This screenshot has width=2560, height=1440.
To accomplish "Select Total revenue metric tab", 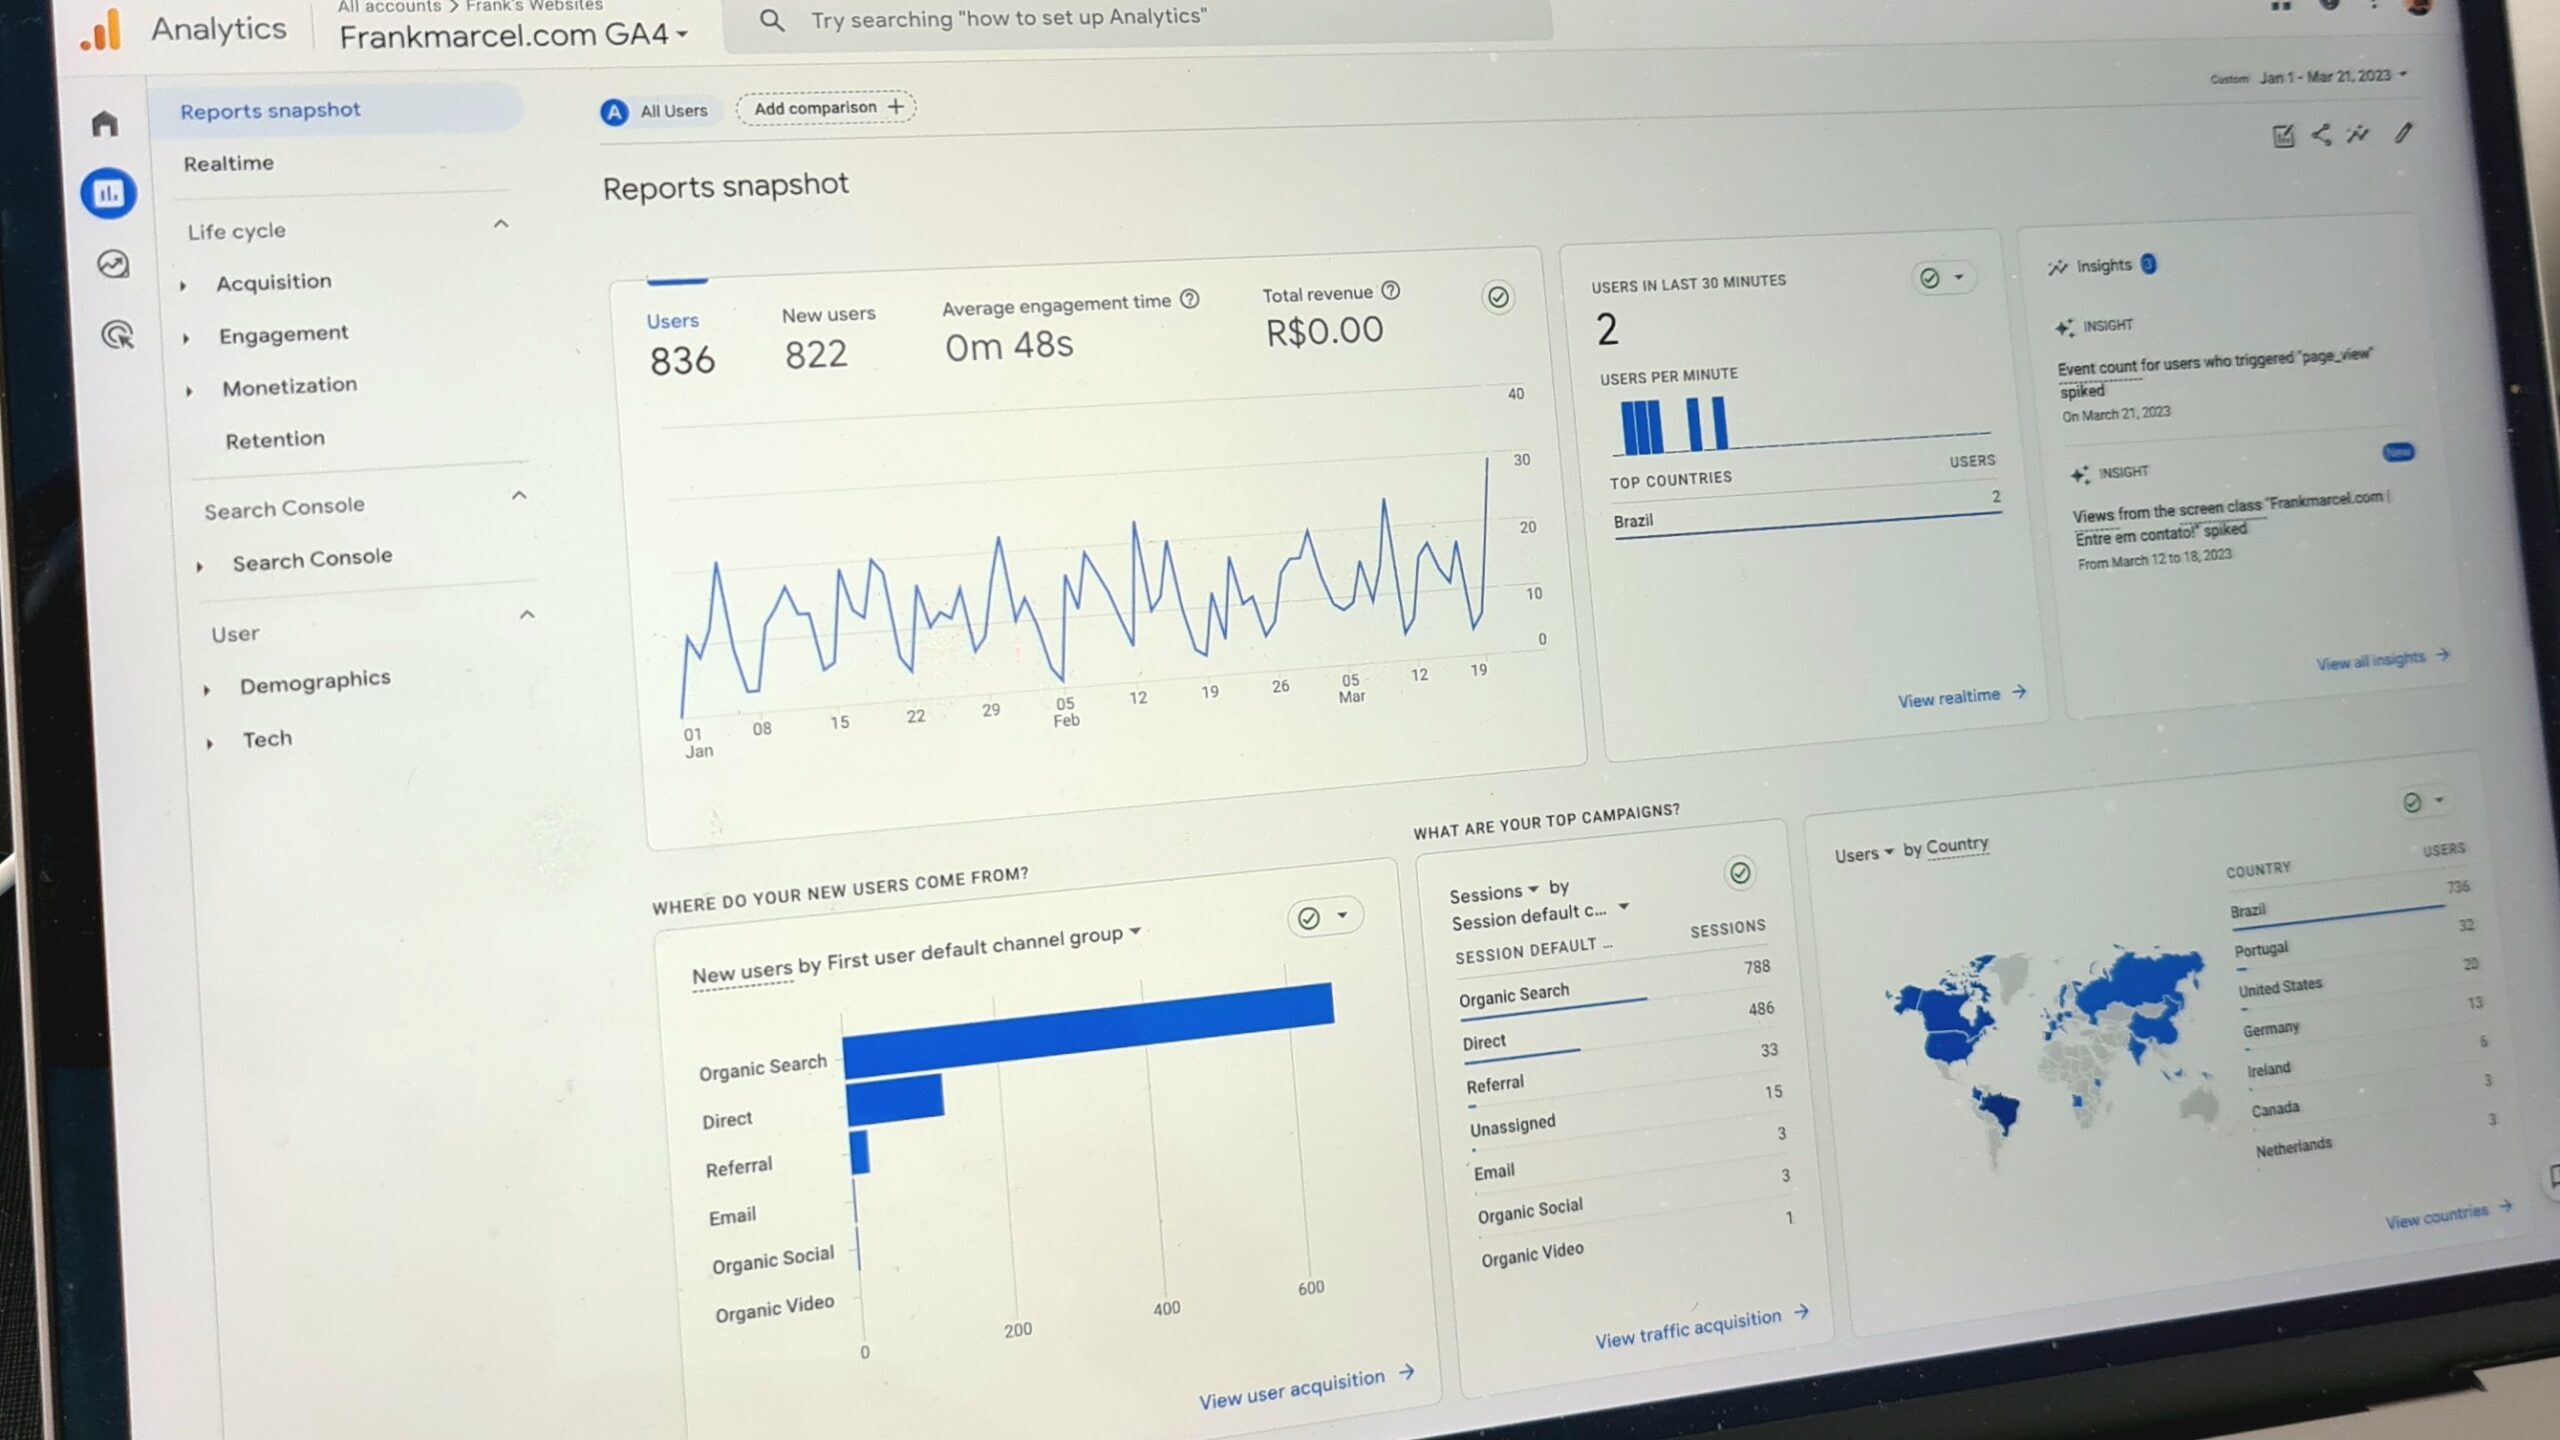I will (x=1330, y=316).
